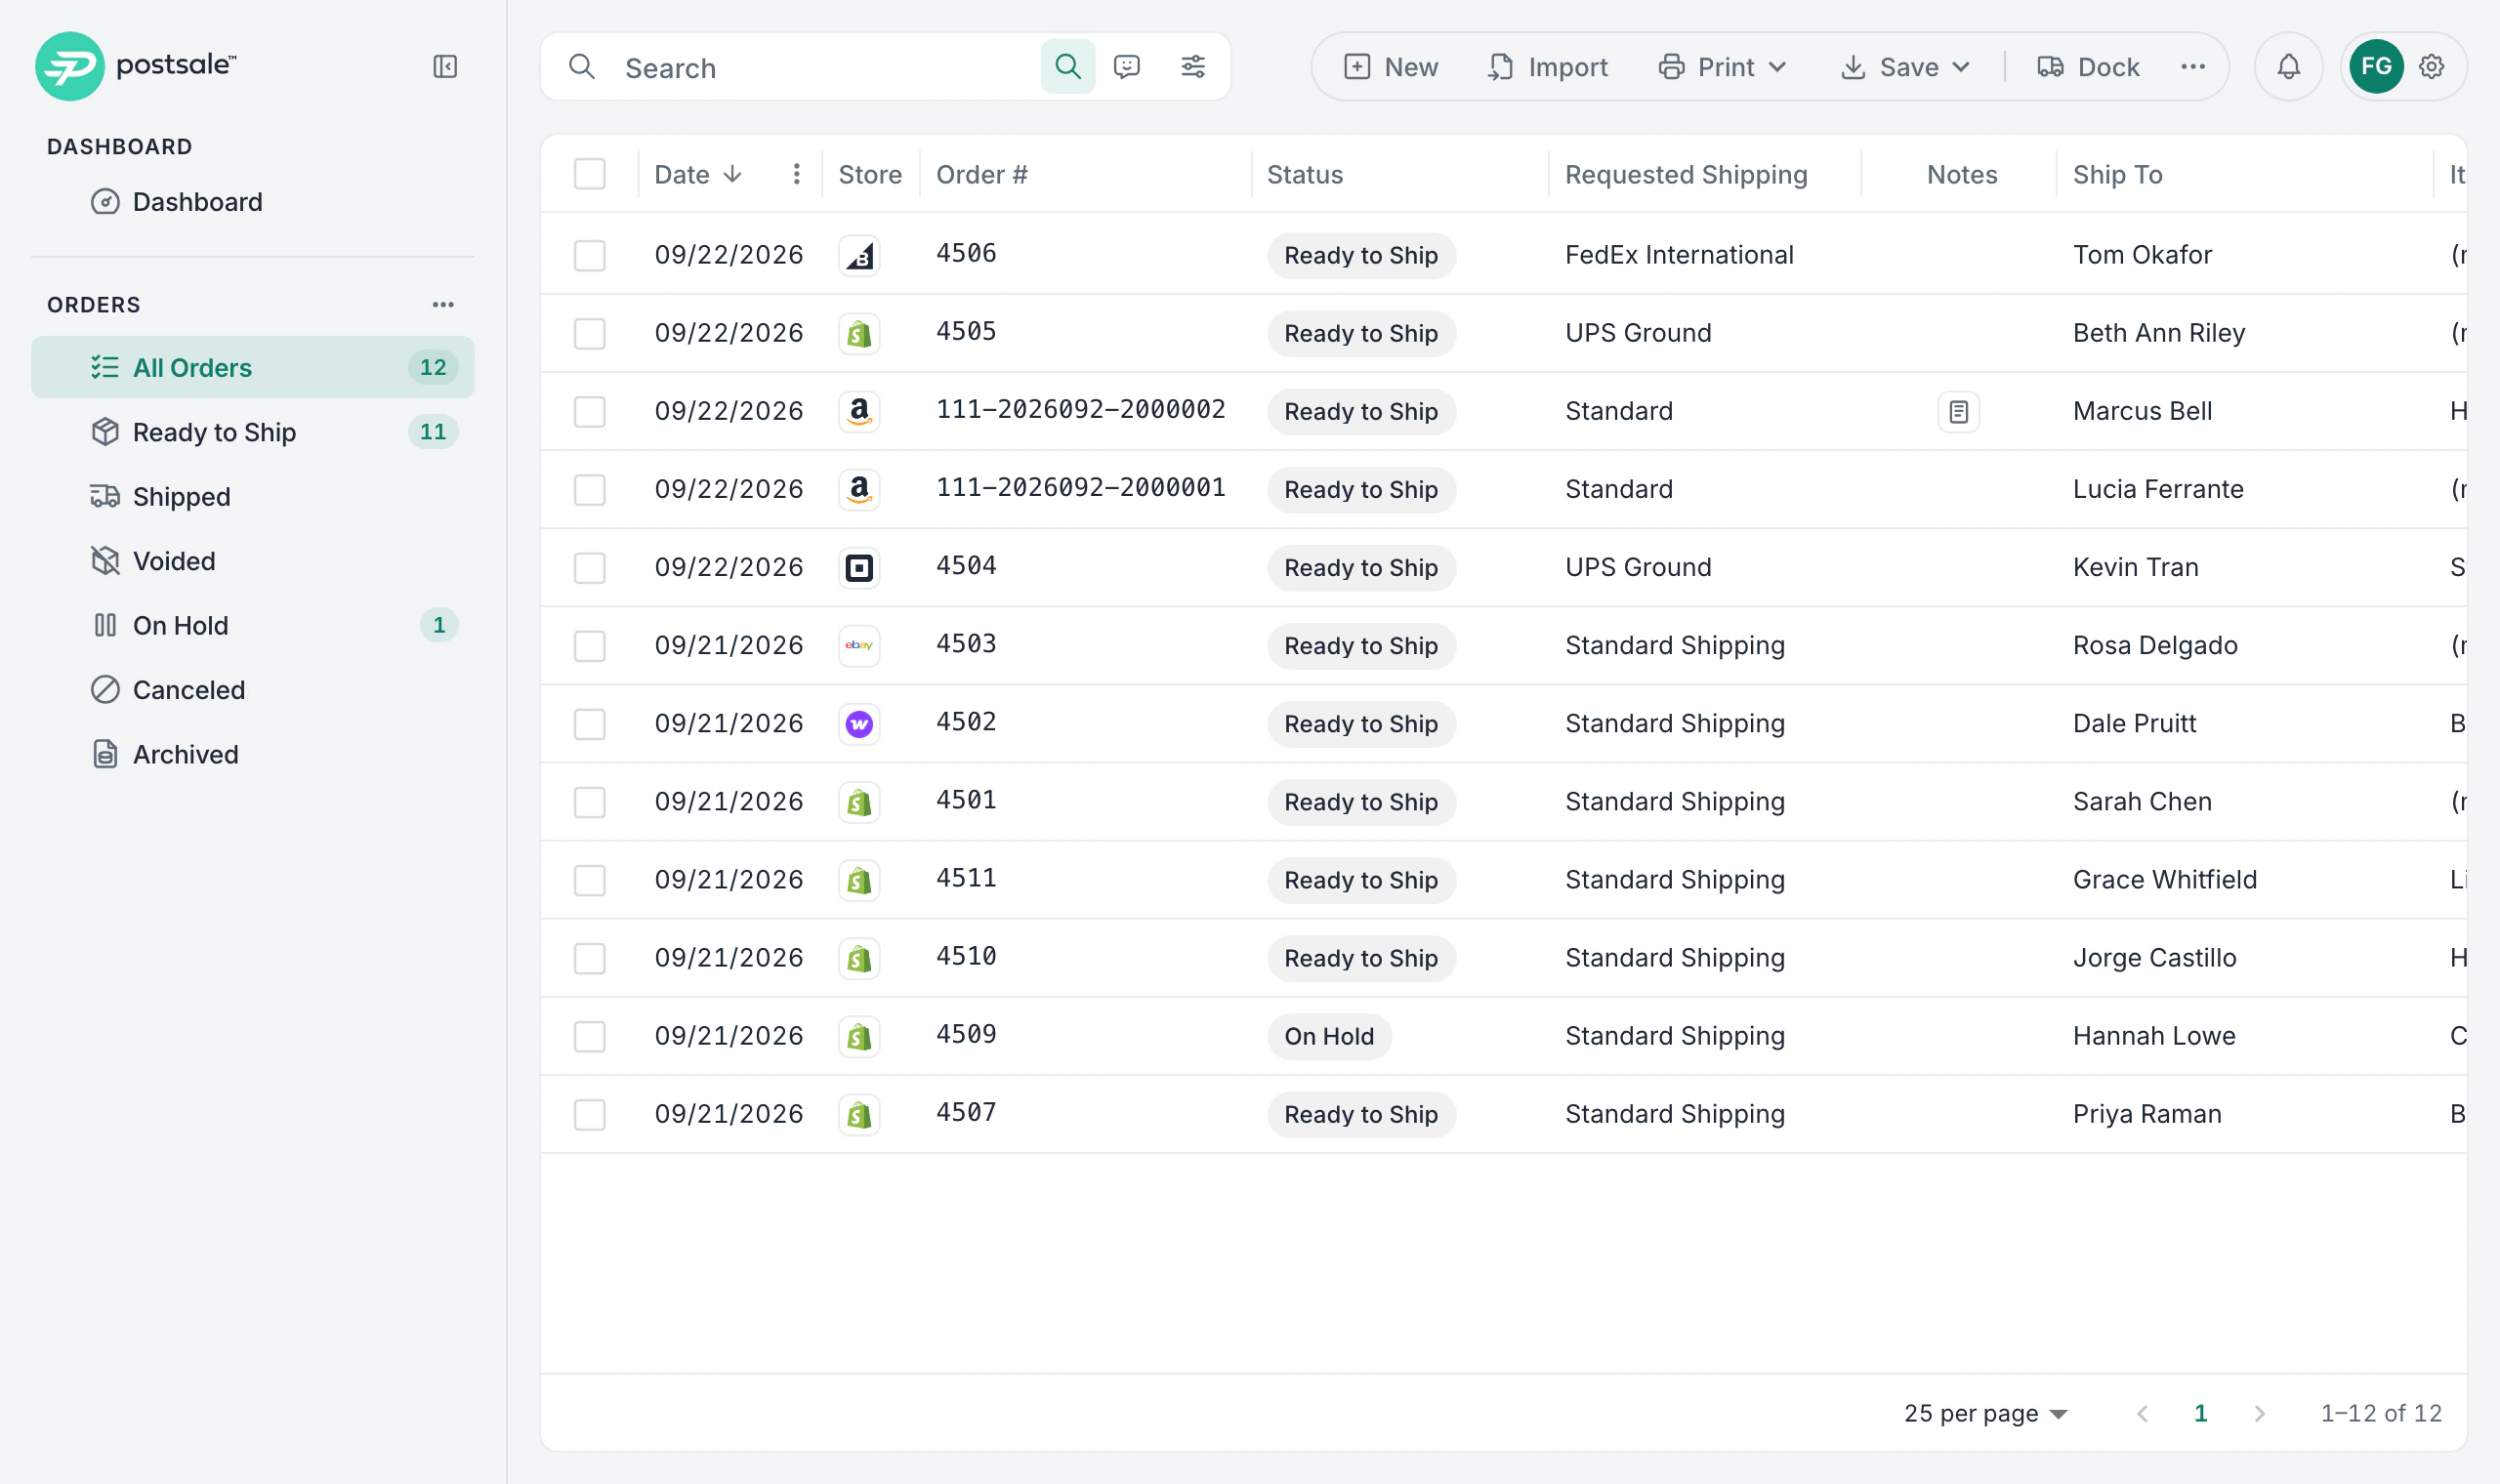Click Amazon icon for order 111-2026092-2000001
This screenshot has width=2500, height=1484.
click(x=859, y=490)
